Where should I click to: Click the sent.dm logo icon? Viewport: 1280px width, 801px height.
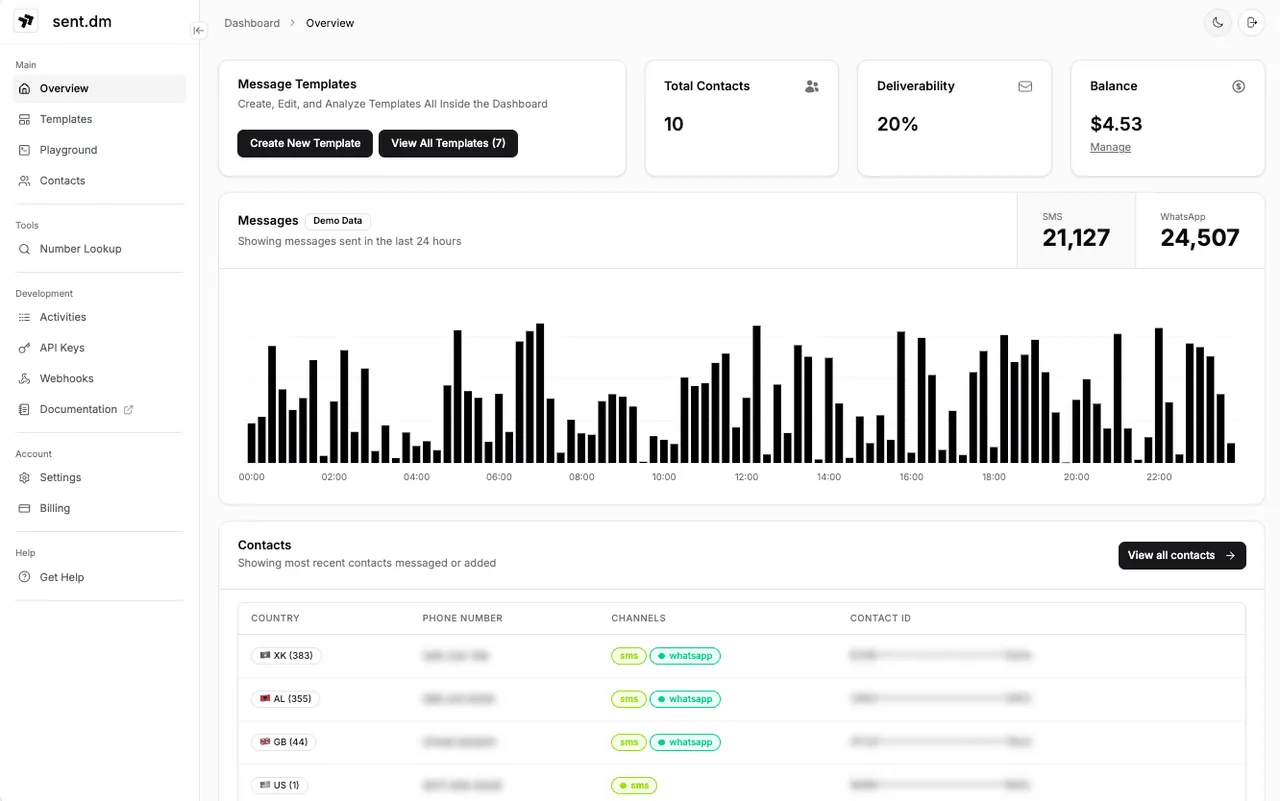click(x=26, y=21)
